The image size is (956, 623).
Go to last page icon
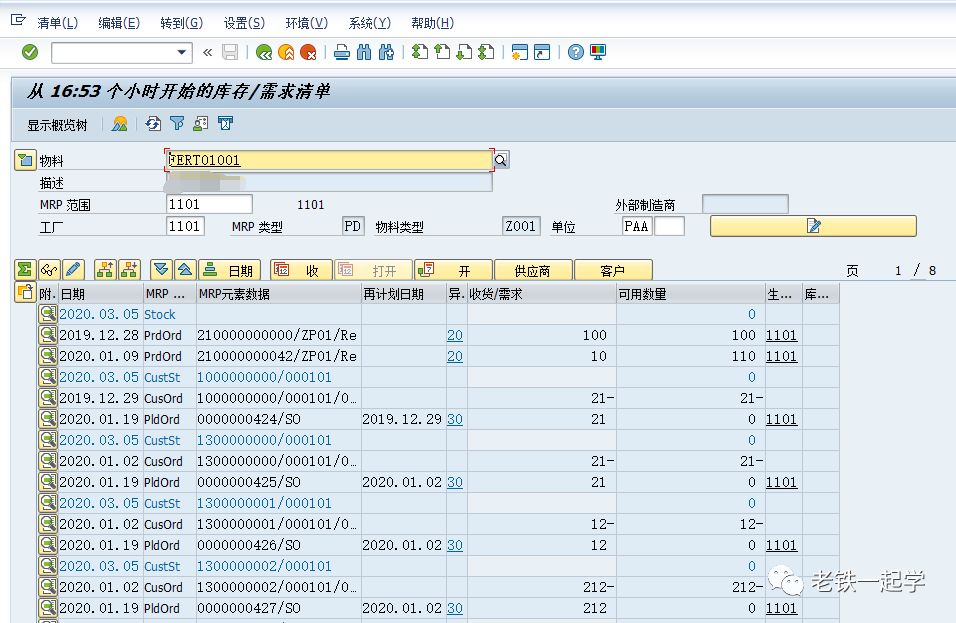(x=486, y=52)
